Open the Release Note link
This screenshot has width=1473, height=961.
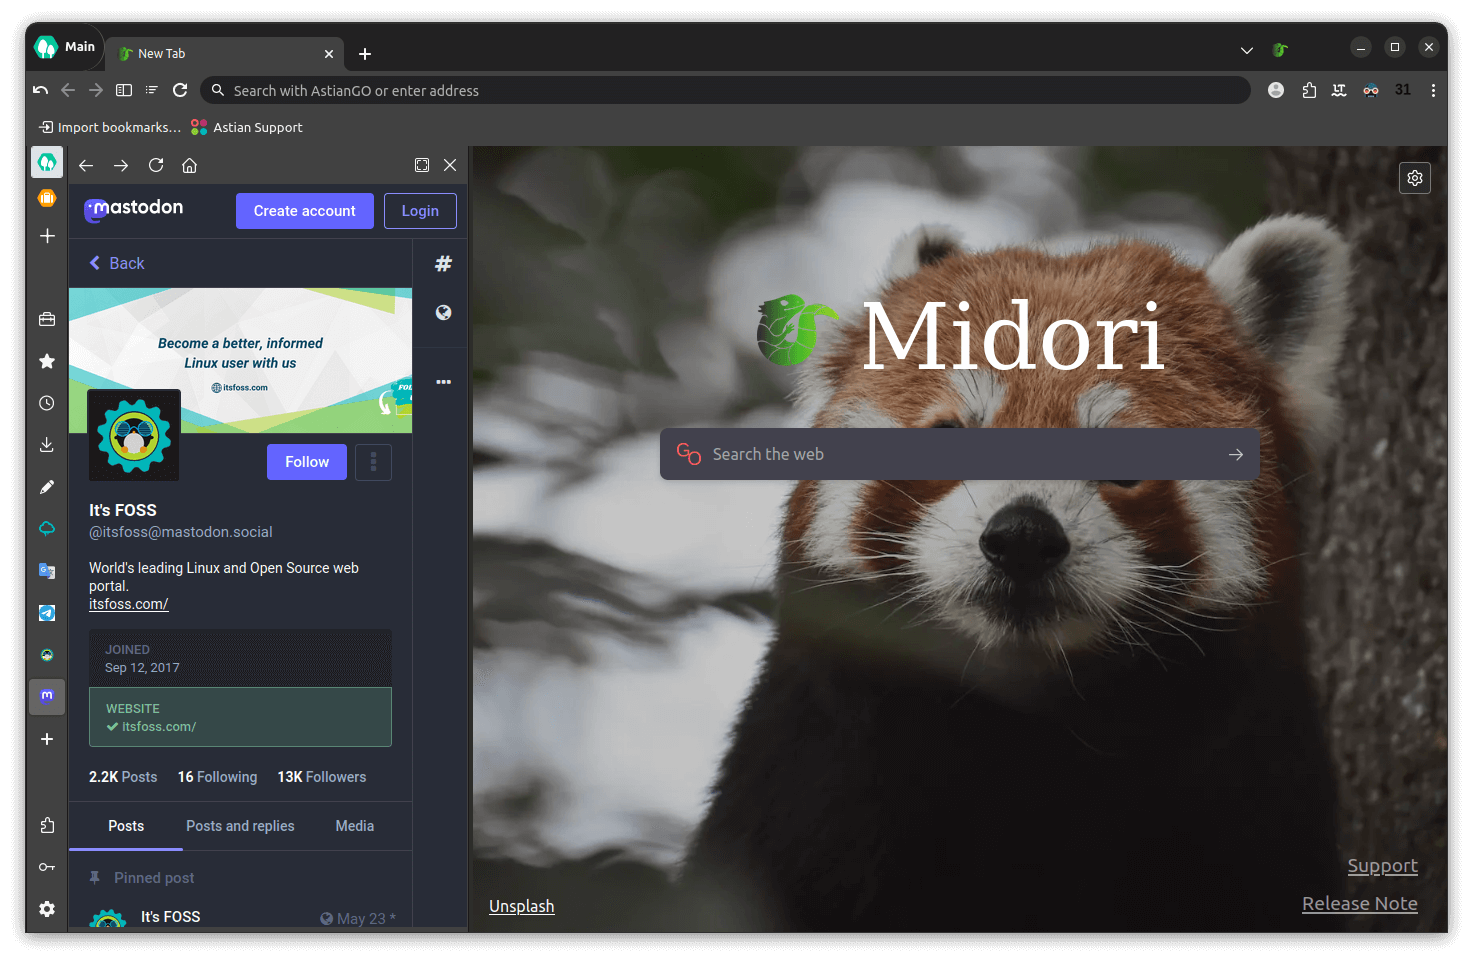pos(1359,903)
